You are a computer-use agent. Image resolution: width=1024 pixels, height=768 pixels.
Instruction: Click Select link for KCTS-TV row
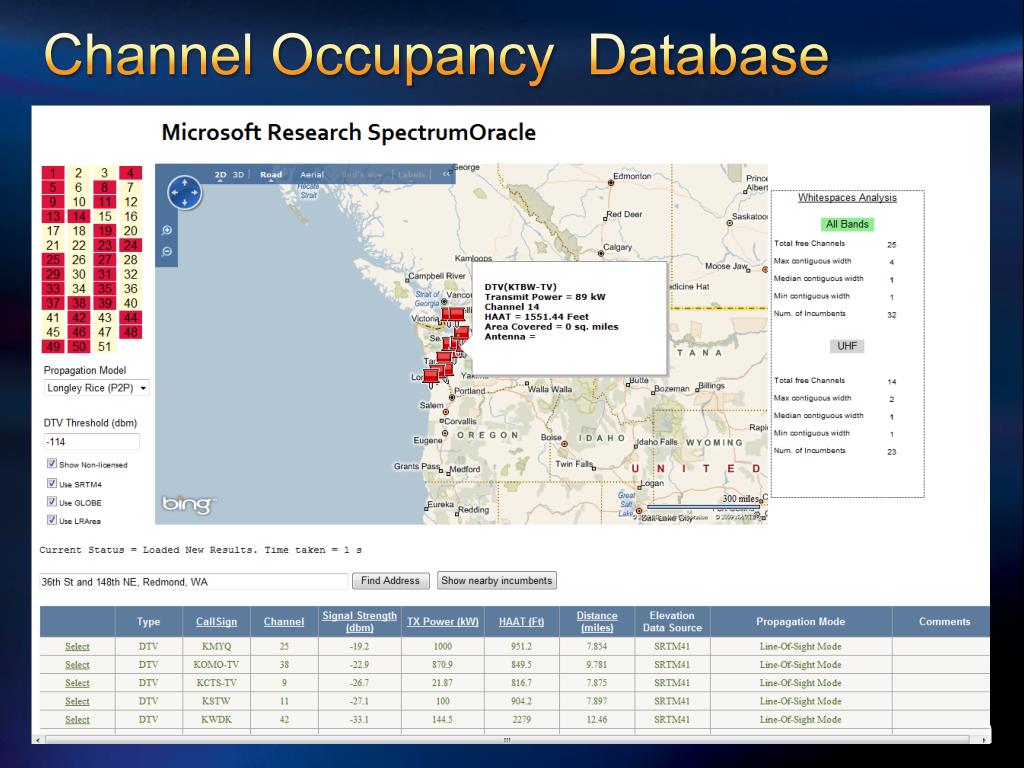pyautogui.click(x=77, y=683)
